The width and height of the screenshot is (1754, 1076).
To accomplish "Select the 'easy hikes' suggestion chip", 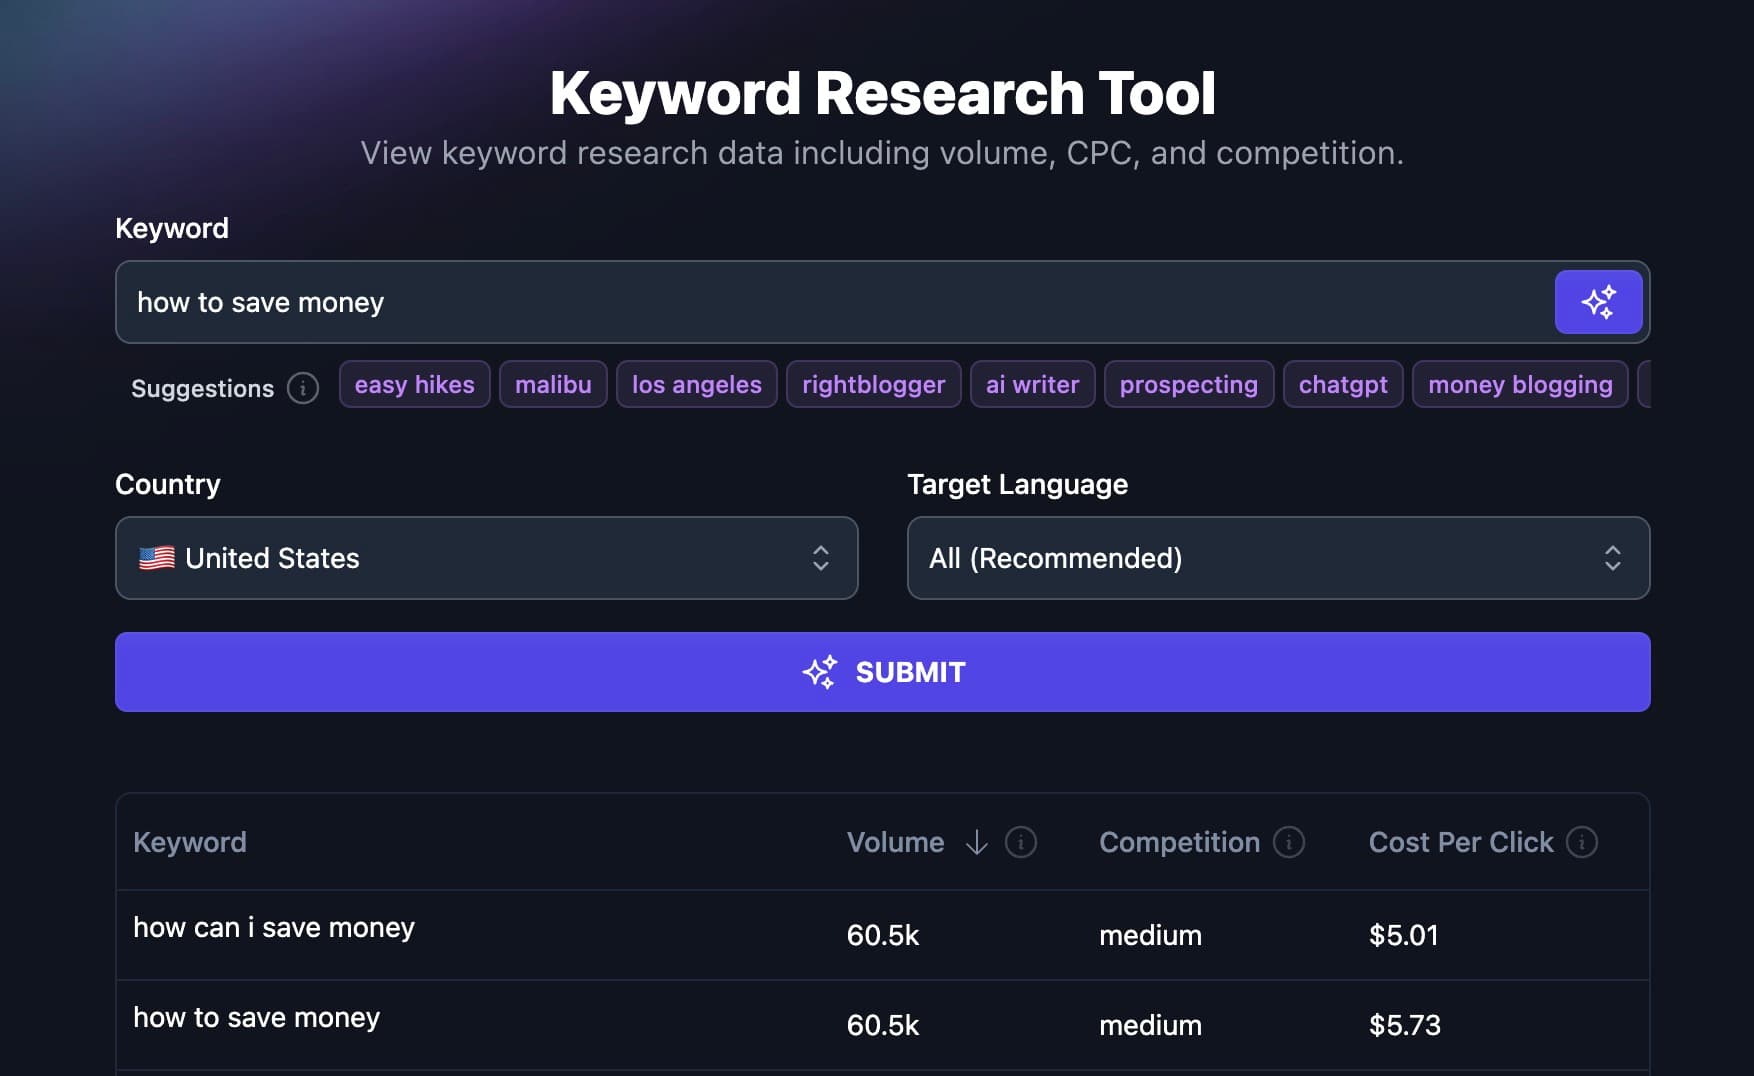I will coord(414,384).
